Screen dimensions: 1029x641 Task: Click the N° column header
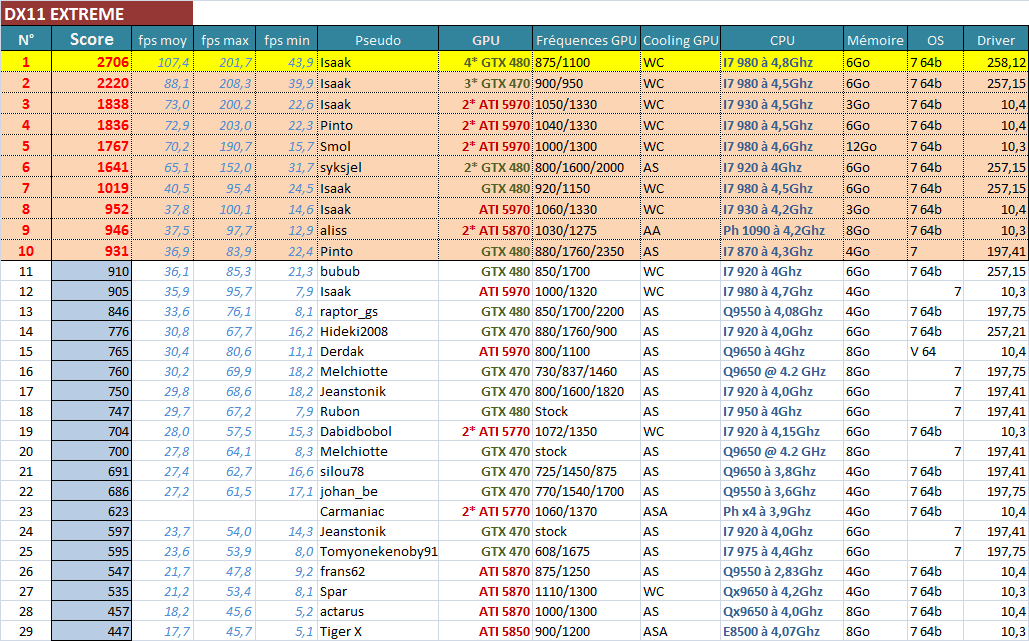(x=26, y=39)
